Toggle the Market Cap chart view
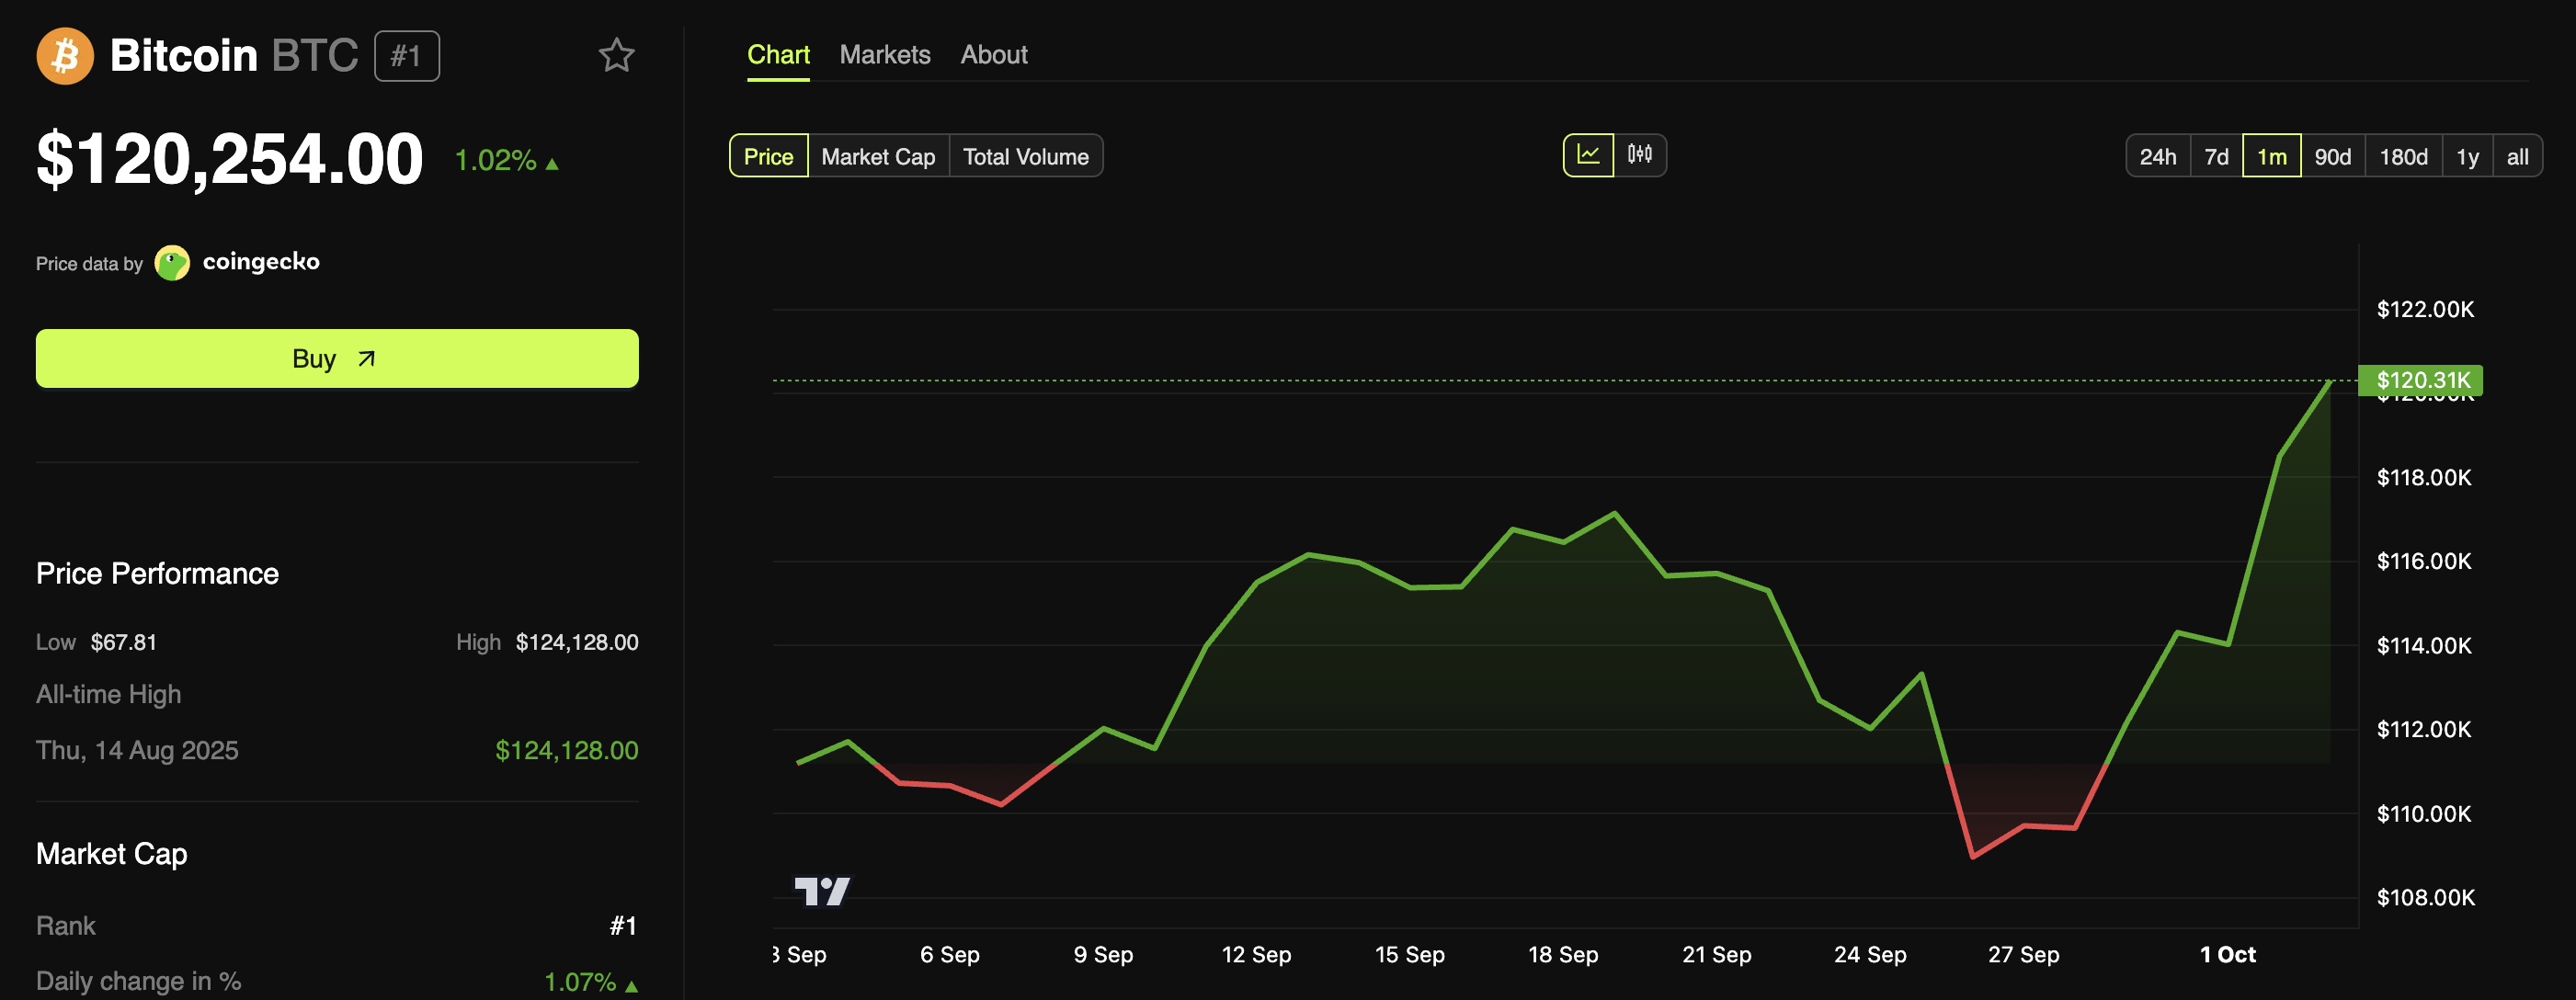This screenshot has height=1000, width=2576. tap(877, 156)
